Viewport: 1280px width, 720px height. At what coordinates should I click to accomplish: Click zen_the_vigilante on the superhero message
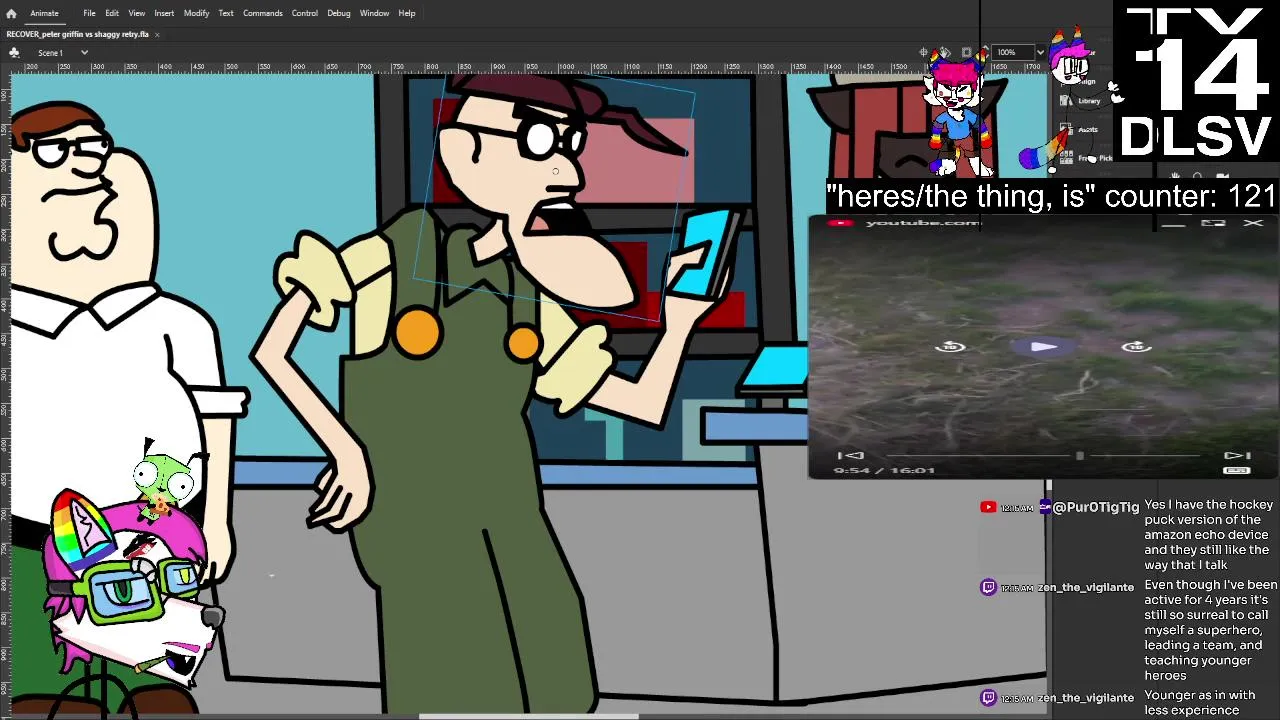(x=1086, y=587)
